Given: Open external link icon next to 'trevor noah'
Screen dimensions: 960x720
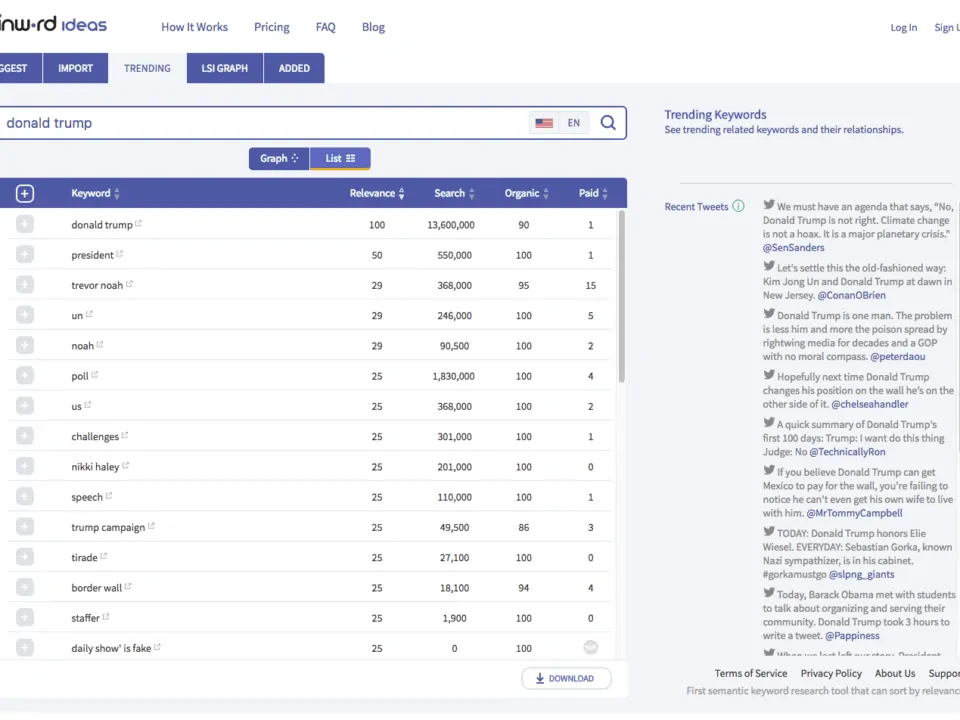Looking at the screenshot, I should (129, 284).
